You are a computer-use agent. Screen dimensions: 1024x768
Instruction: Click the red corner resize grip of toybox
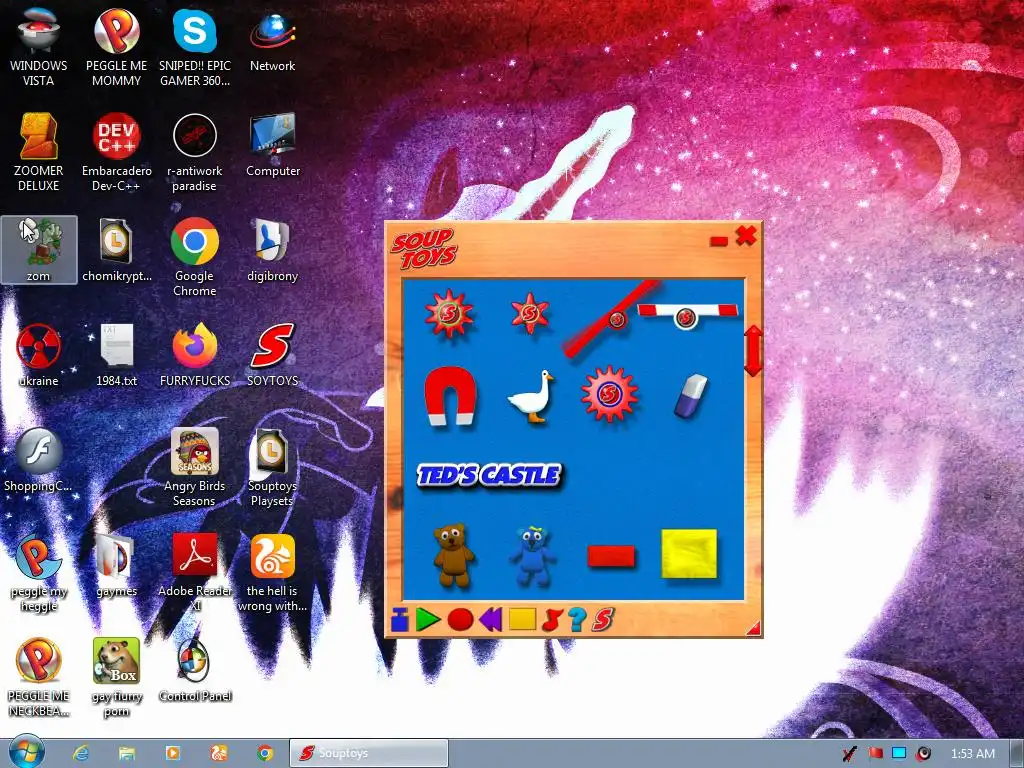coord(754,628)
